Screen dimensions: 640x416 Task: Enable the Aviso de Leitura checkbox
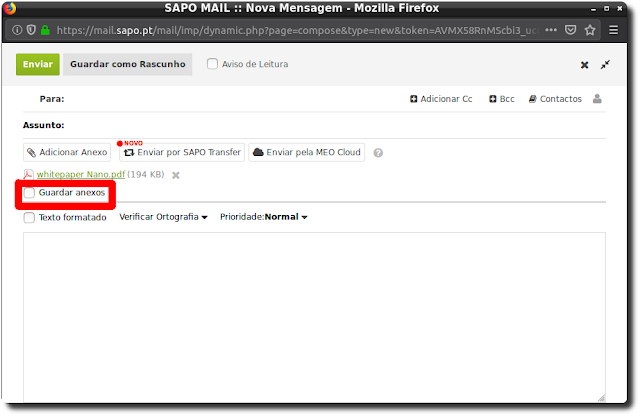pyautogui.click(x=212, y=64)
